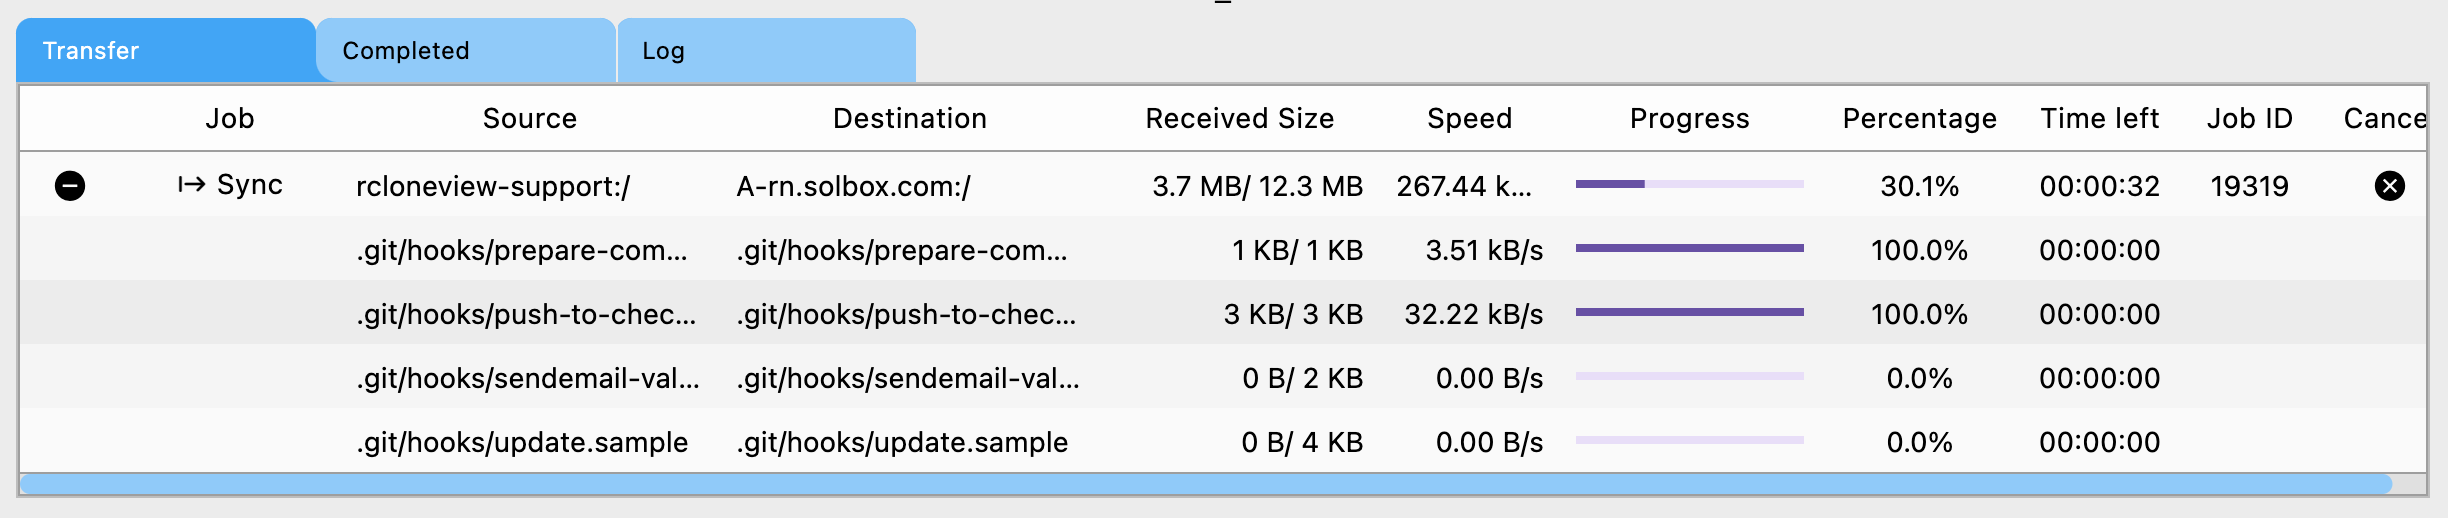
Task: Click the Speed column header
Action: point(1469,119)
